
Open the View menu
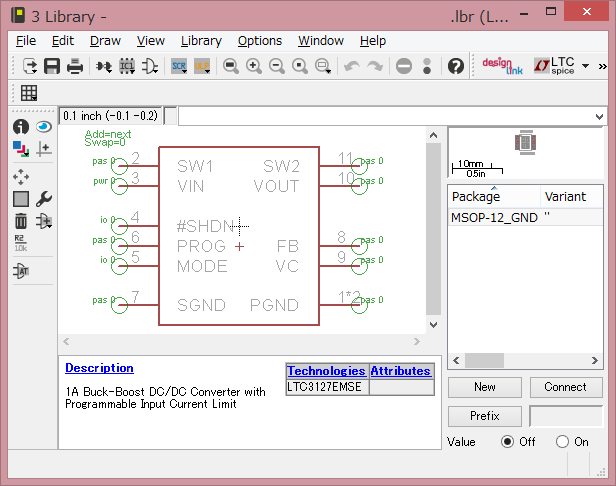coord(151,41)
